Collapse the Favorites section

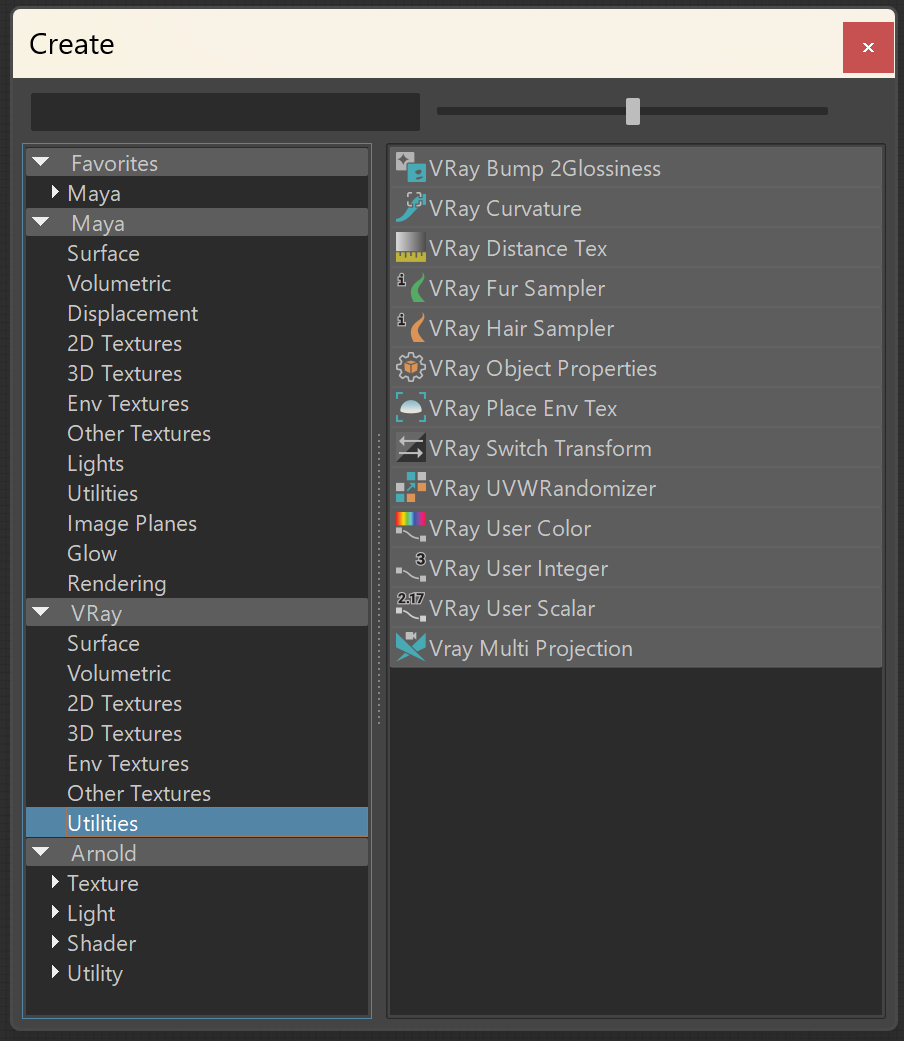point(41,161)
